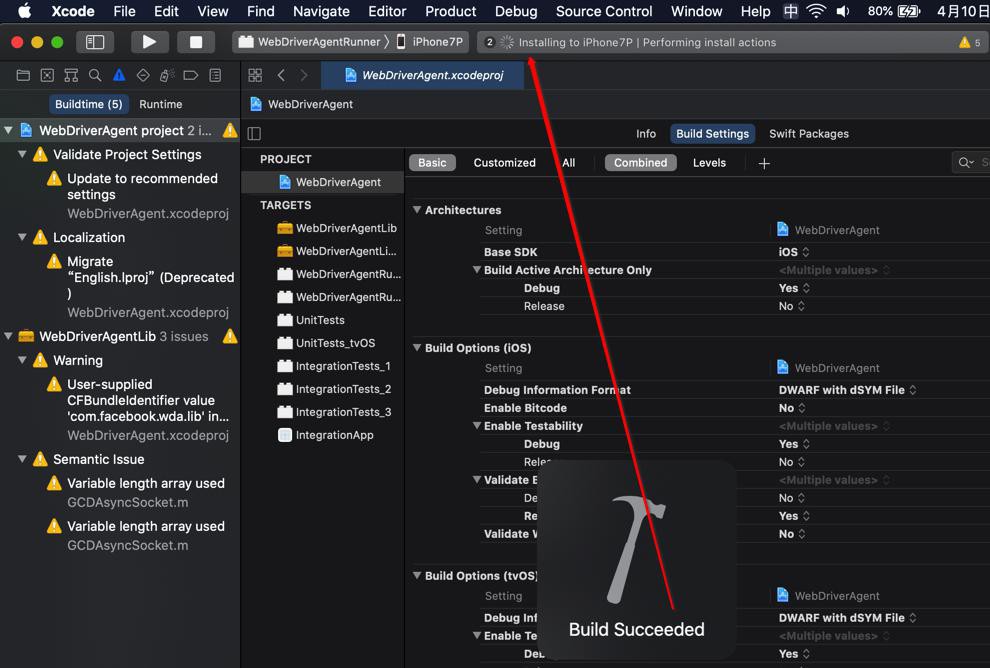Collapse the Architectures section
Viewport: 990px width, 668px height.
pos(417,210)
